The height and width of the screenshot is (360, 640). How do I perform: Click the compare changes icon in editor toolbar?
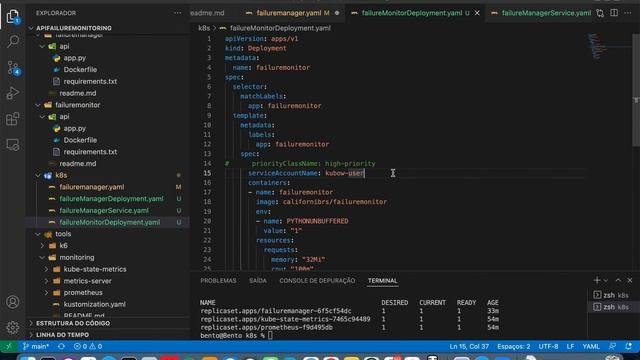[600, 13]
